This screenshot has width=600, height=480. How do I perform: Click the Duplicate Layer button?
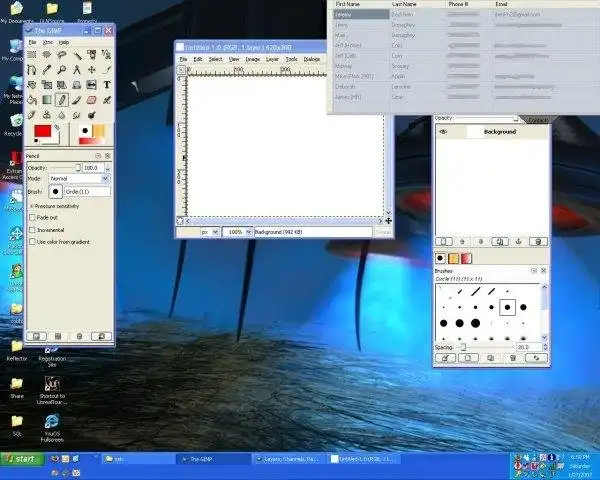pos(500,242)
